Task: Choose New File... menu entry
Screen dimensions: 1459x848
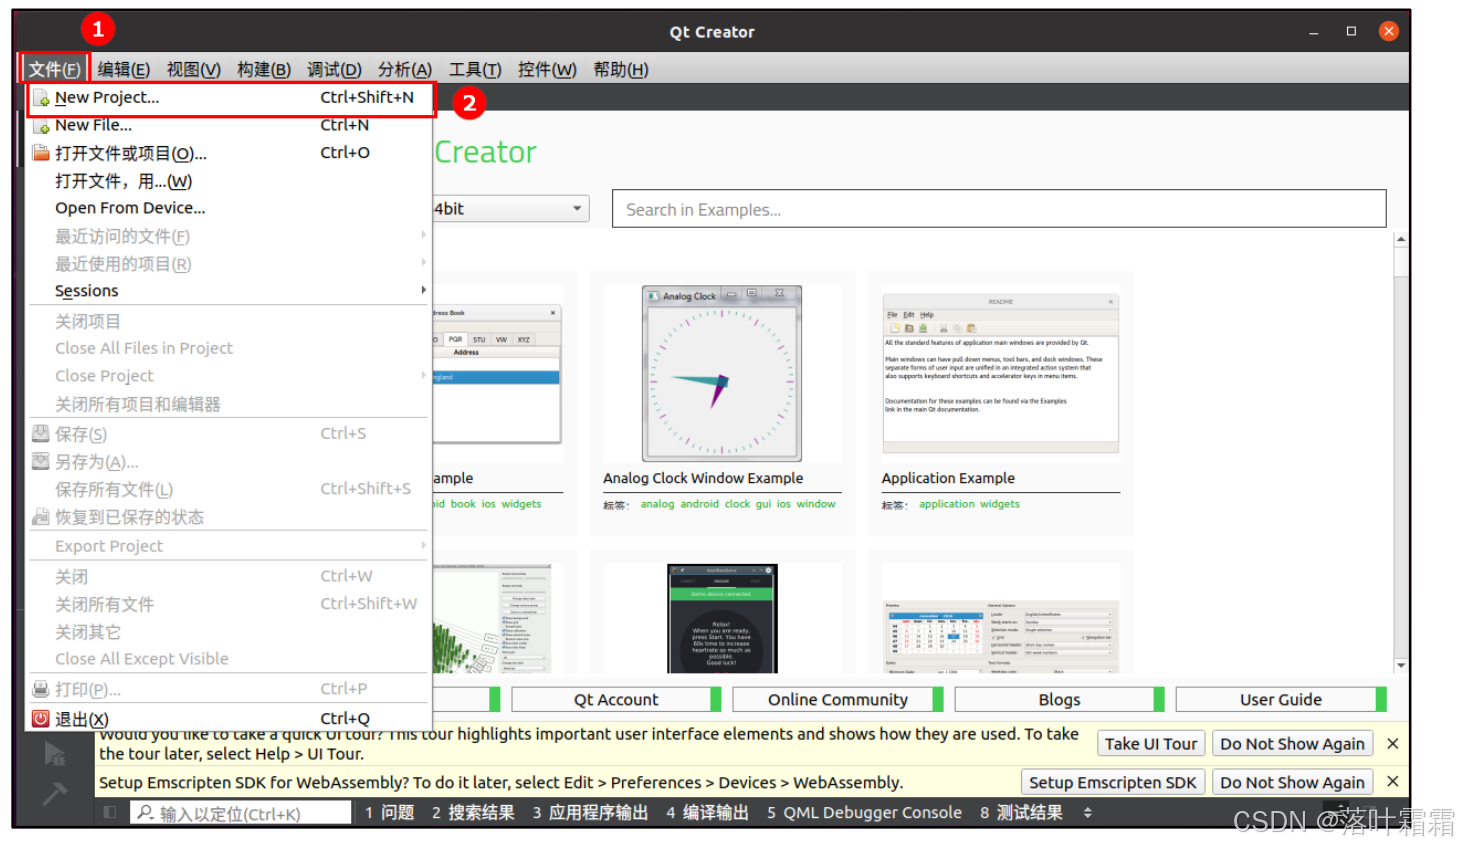Action: [230, 126]
